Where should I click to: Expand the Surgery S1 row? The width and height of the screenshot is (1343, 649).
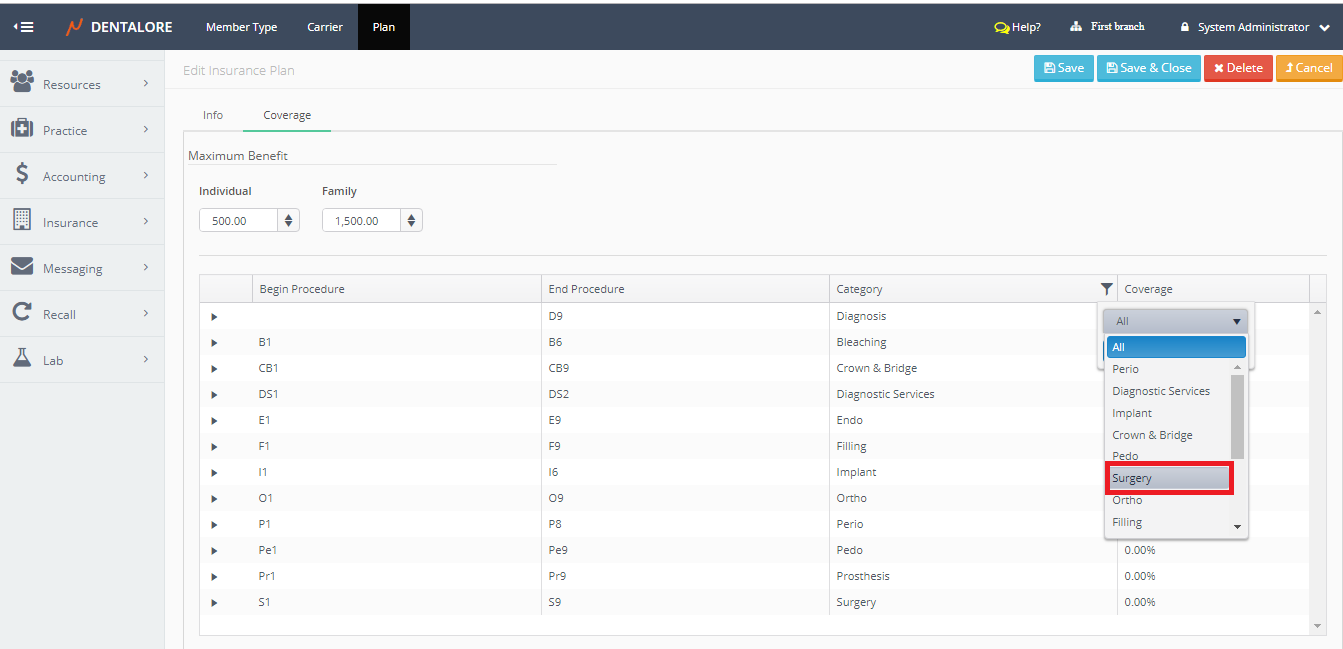click(x=214, y=602)
